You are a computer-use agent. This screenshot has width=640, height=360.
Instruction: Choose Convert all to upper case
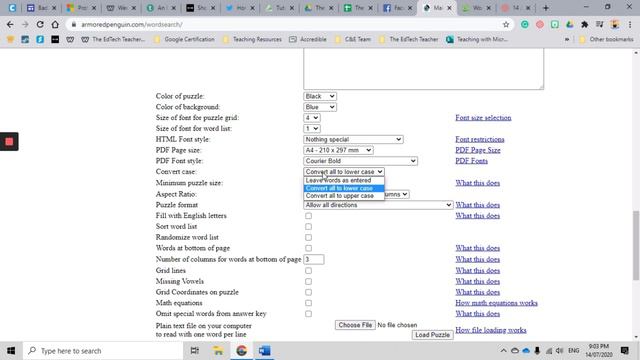tap(344, 196)
